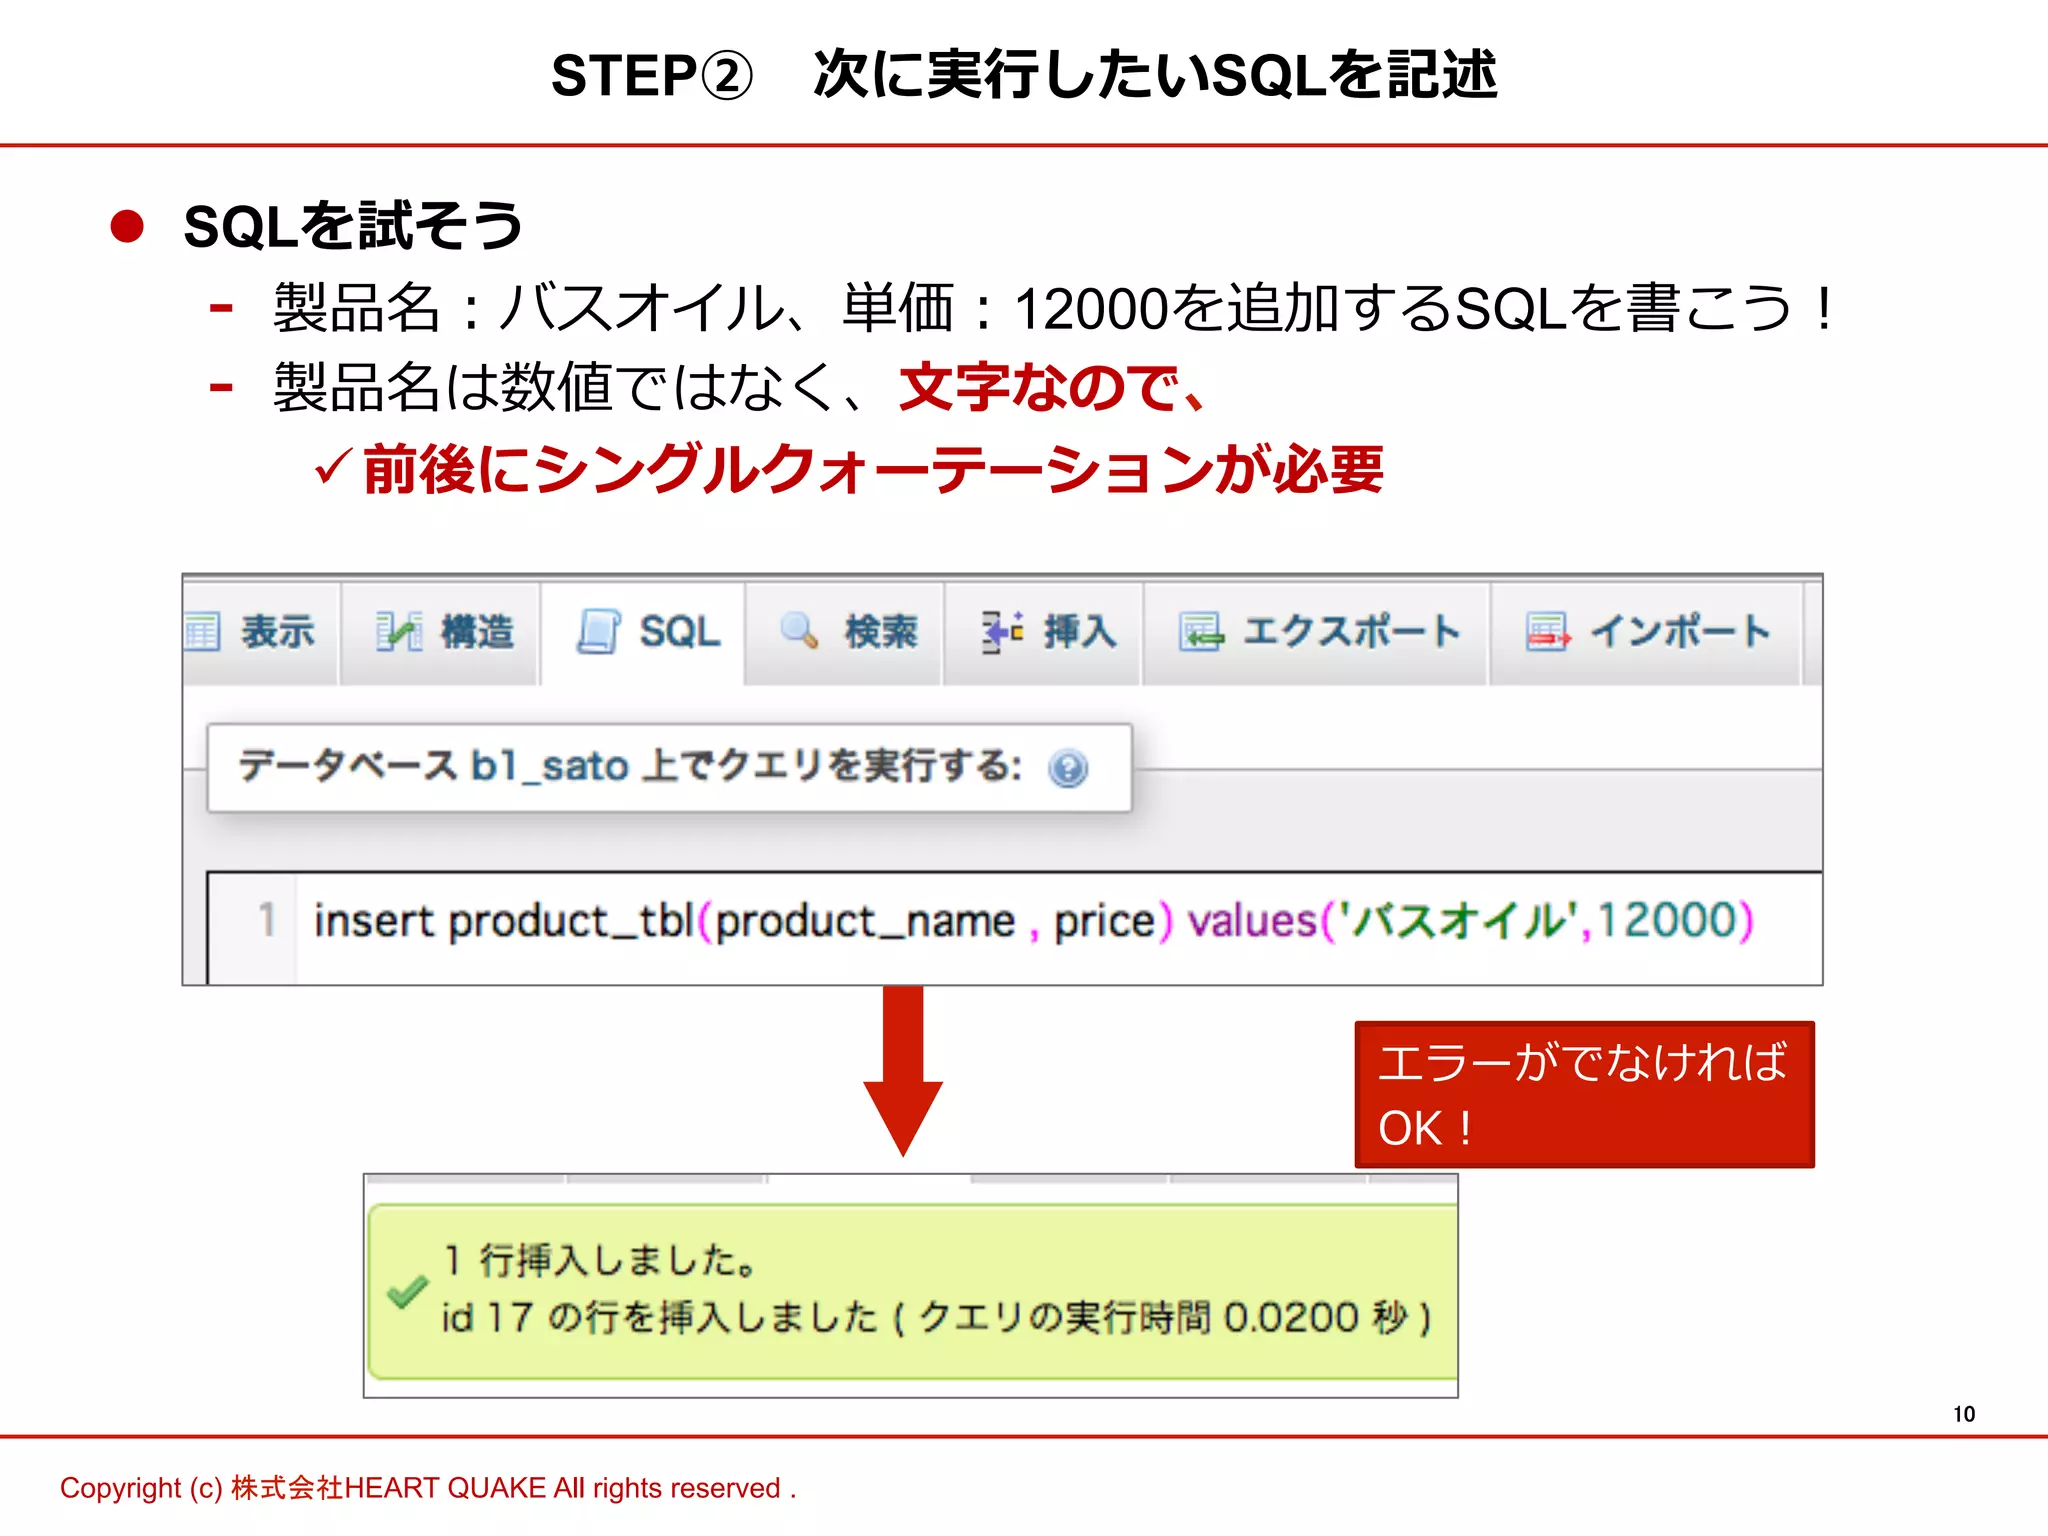The image size is (2048, 1536).
Task: Click the 'SQLを試そう' heading
Action: 353,225
